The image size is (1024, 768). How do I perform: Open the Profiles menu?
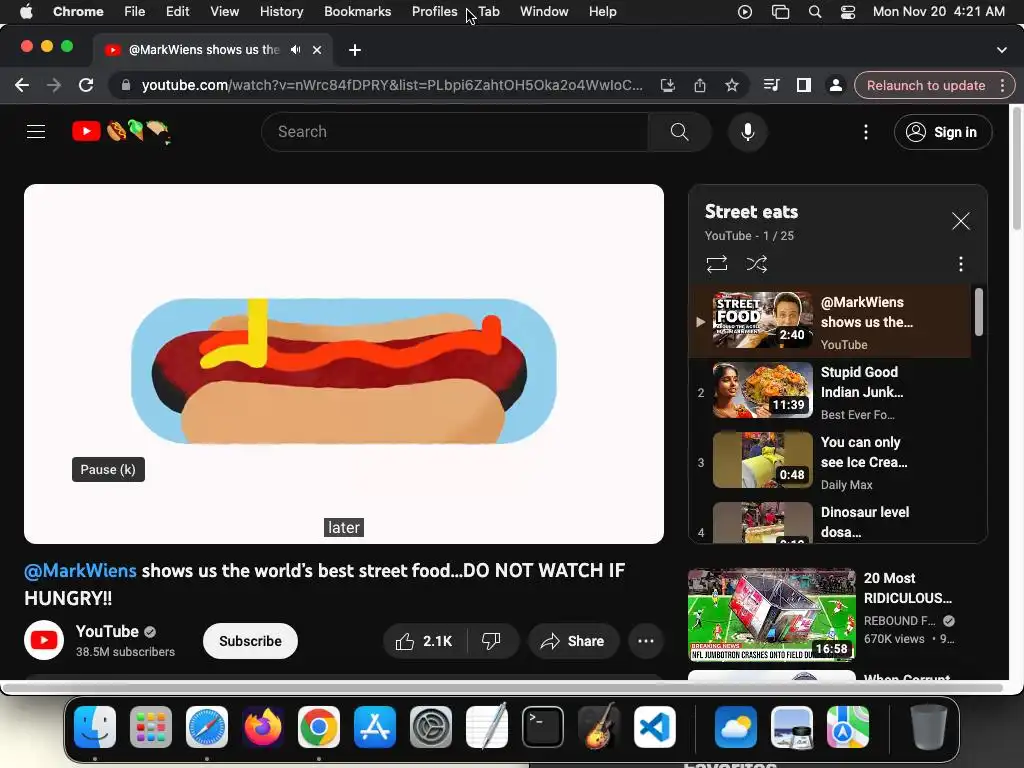point(434,12)
